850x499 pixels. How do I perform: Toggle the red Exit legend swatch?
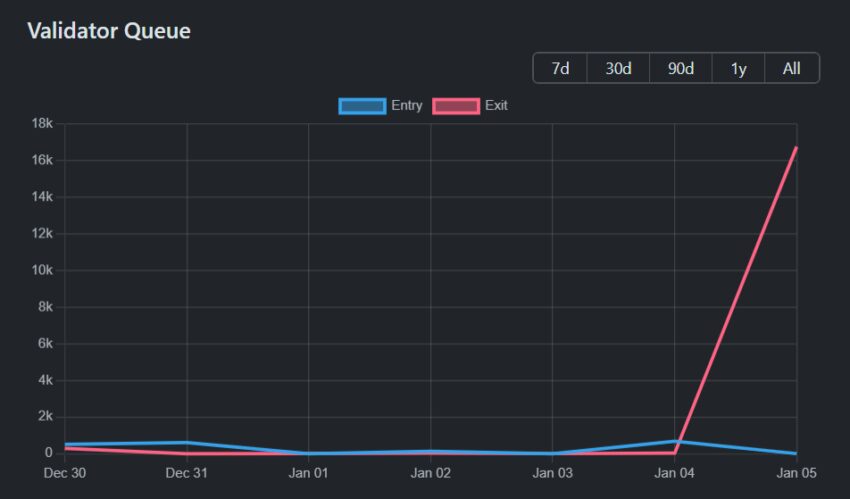[455, 105]
